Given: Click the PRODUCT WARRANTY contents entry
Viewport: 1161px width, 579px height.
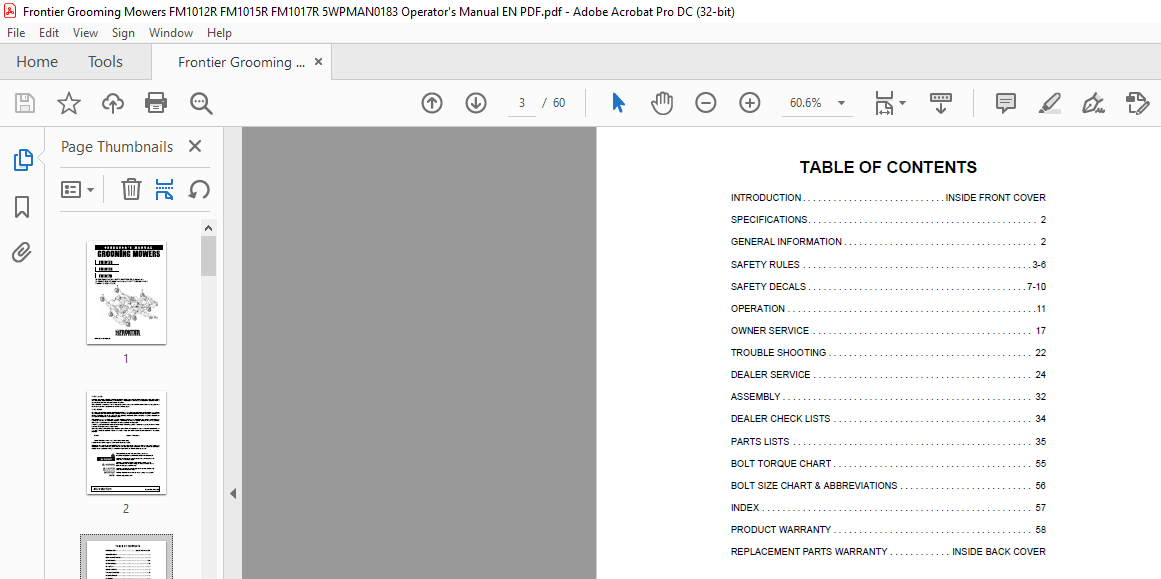Looking at the screenshot, I should point(888,529).
